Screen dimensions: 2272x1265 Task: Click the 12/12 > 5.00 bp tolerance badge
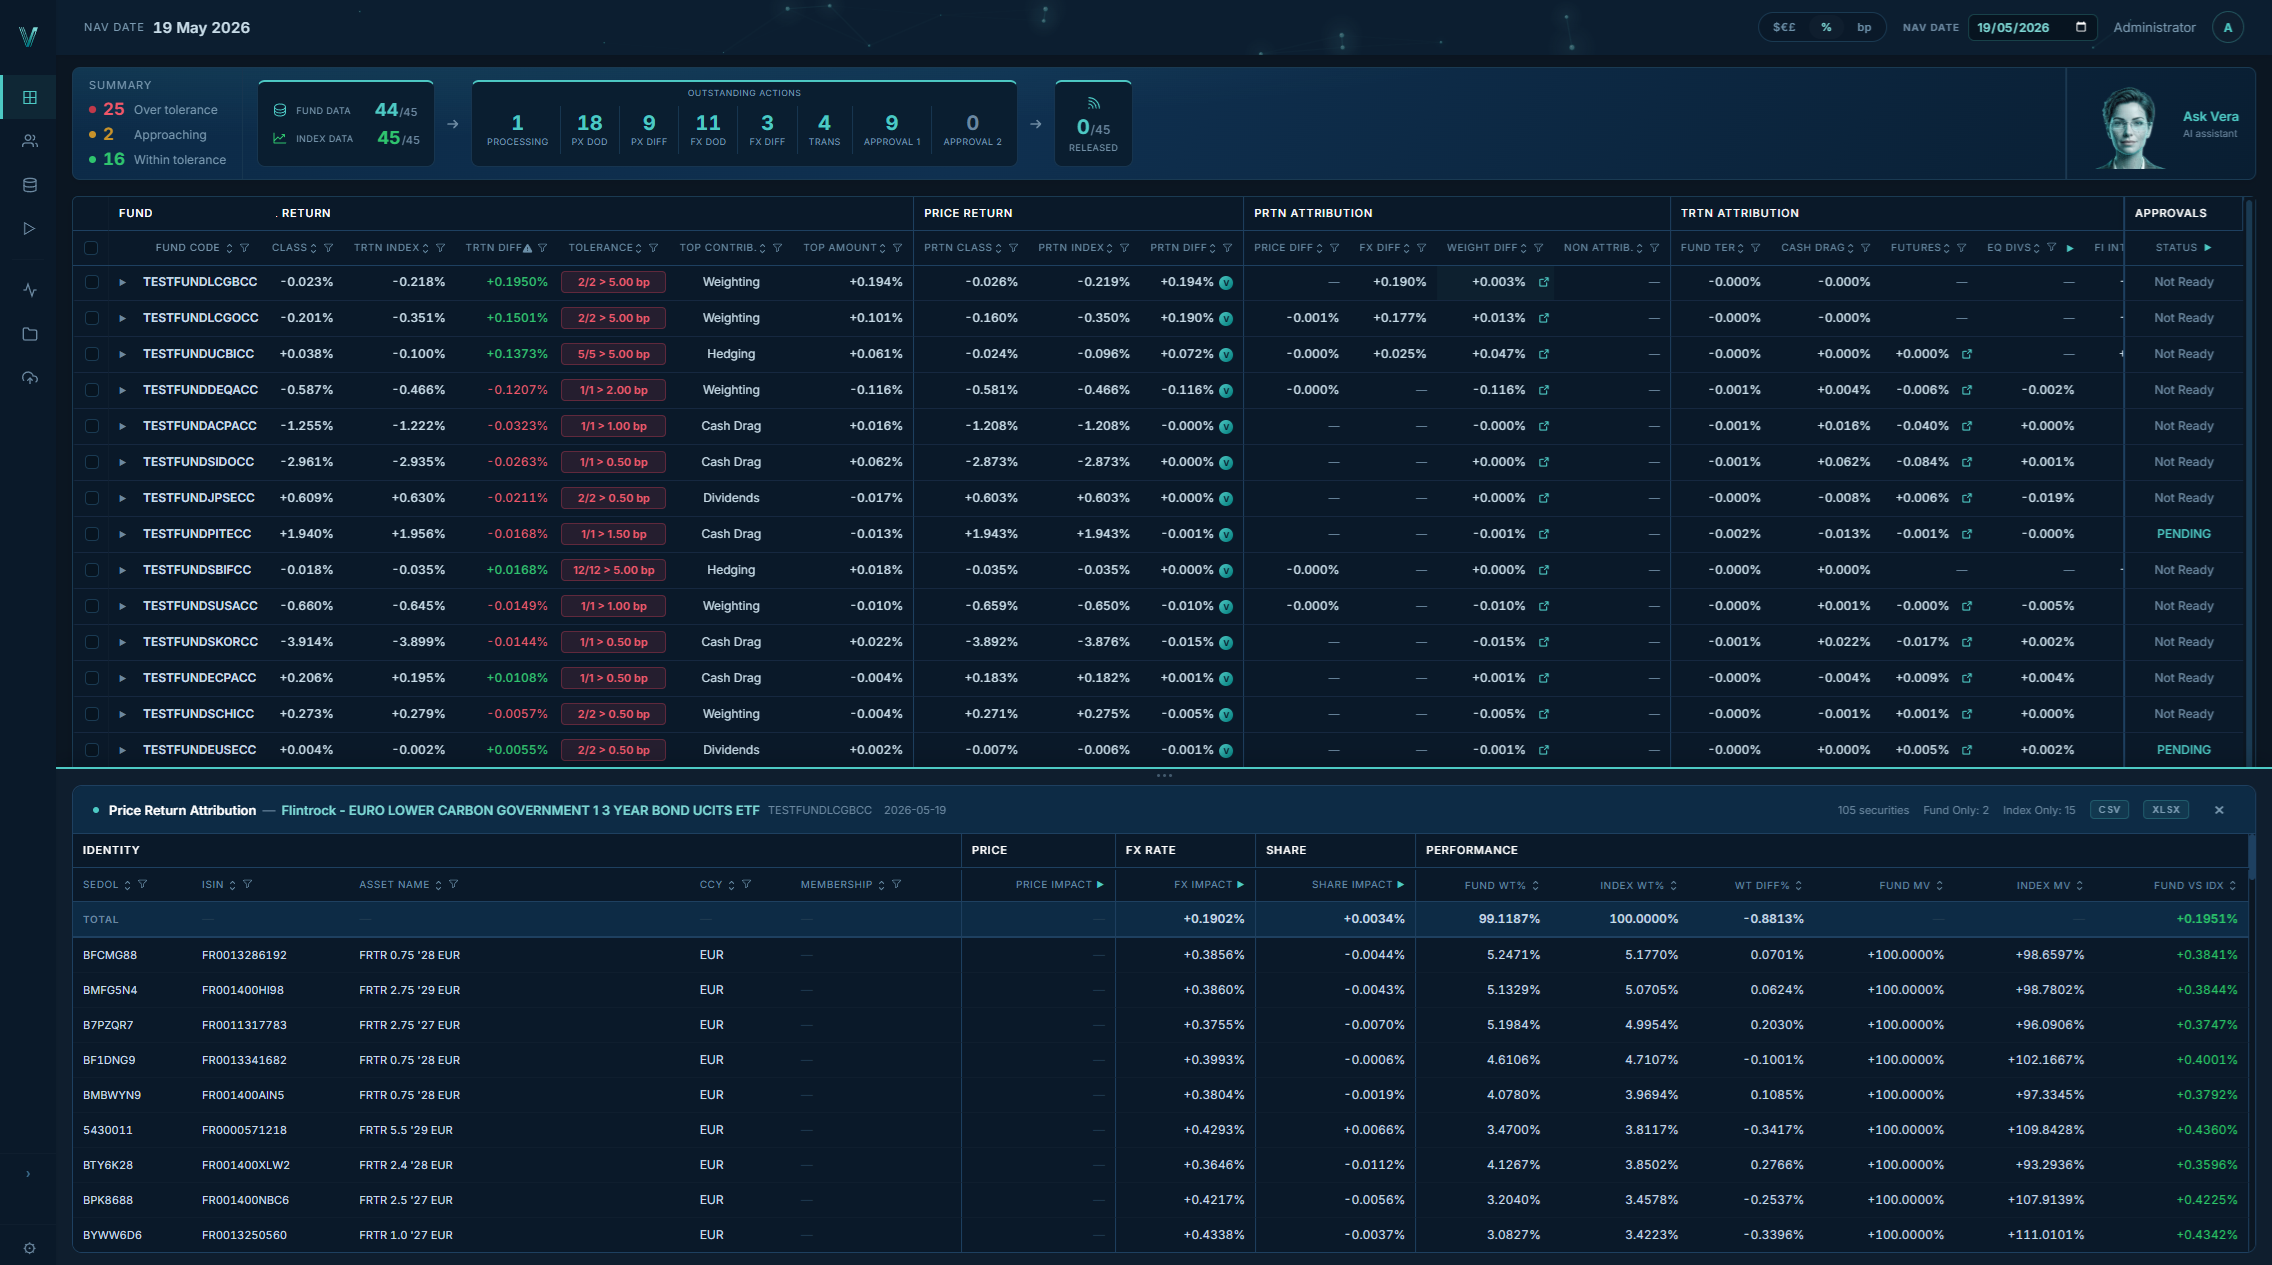click(614, 570)
